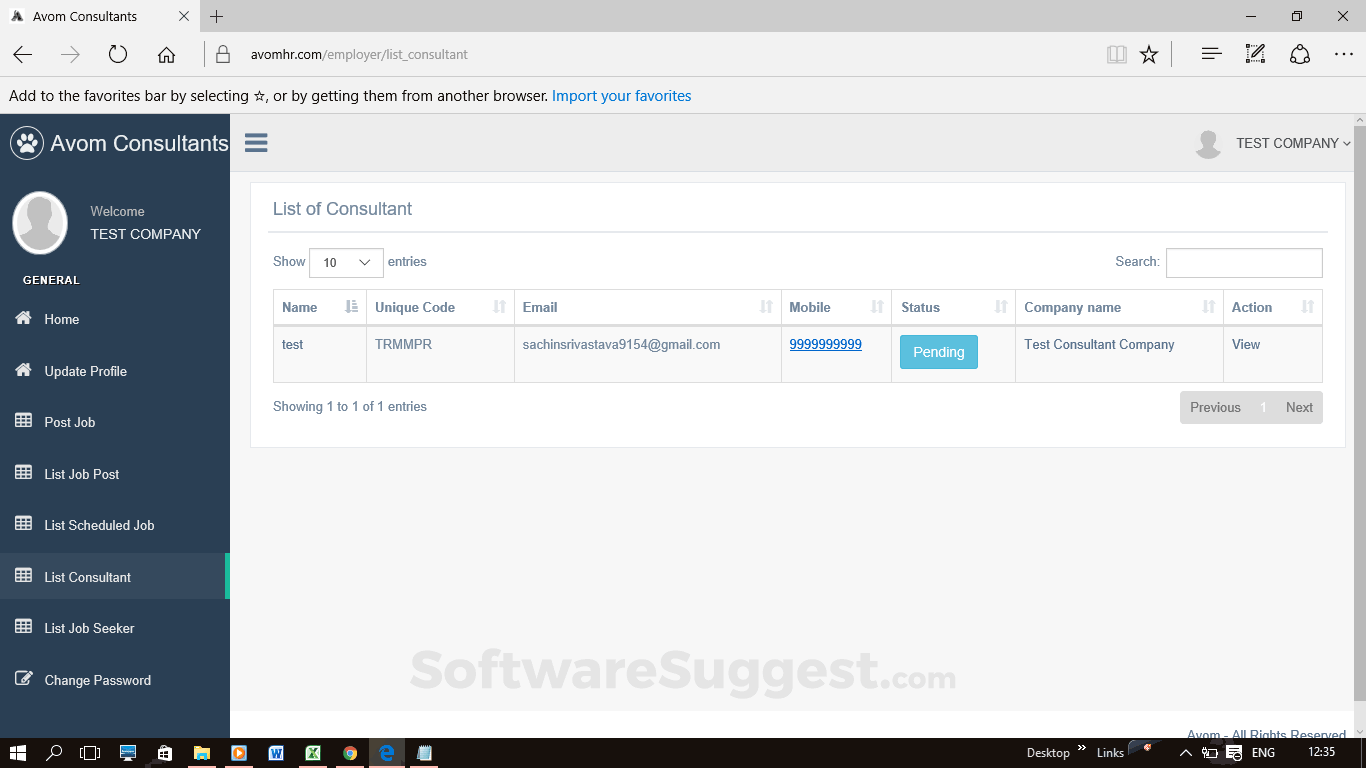Open the List Job Post page
The width and height of the screenshot is (1366, 768).
80,473
